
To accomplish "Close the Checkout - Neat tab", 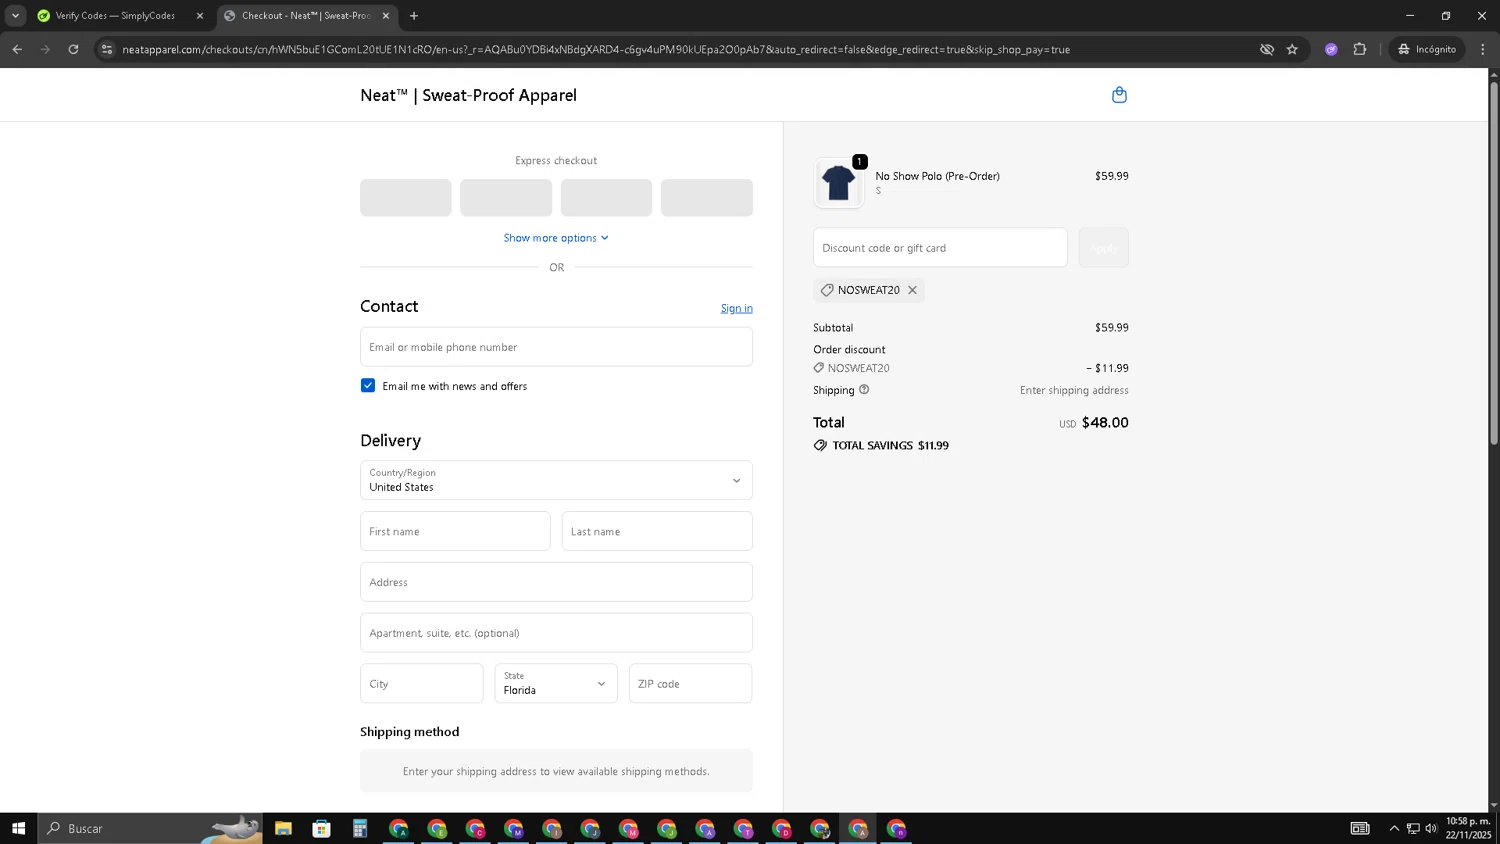I will pyautogui.click(x=386, y=16).
